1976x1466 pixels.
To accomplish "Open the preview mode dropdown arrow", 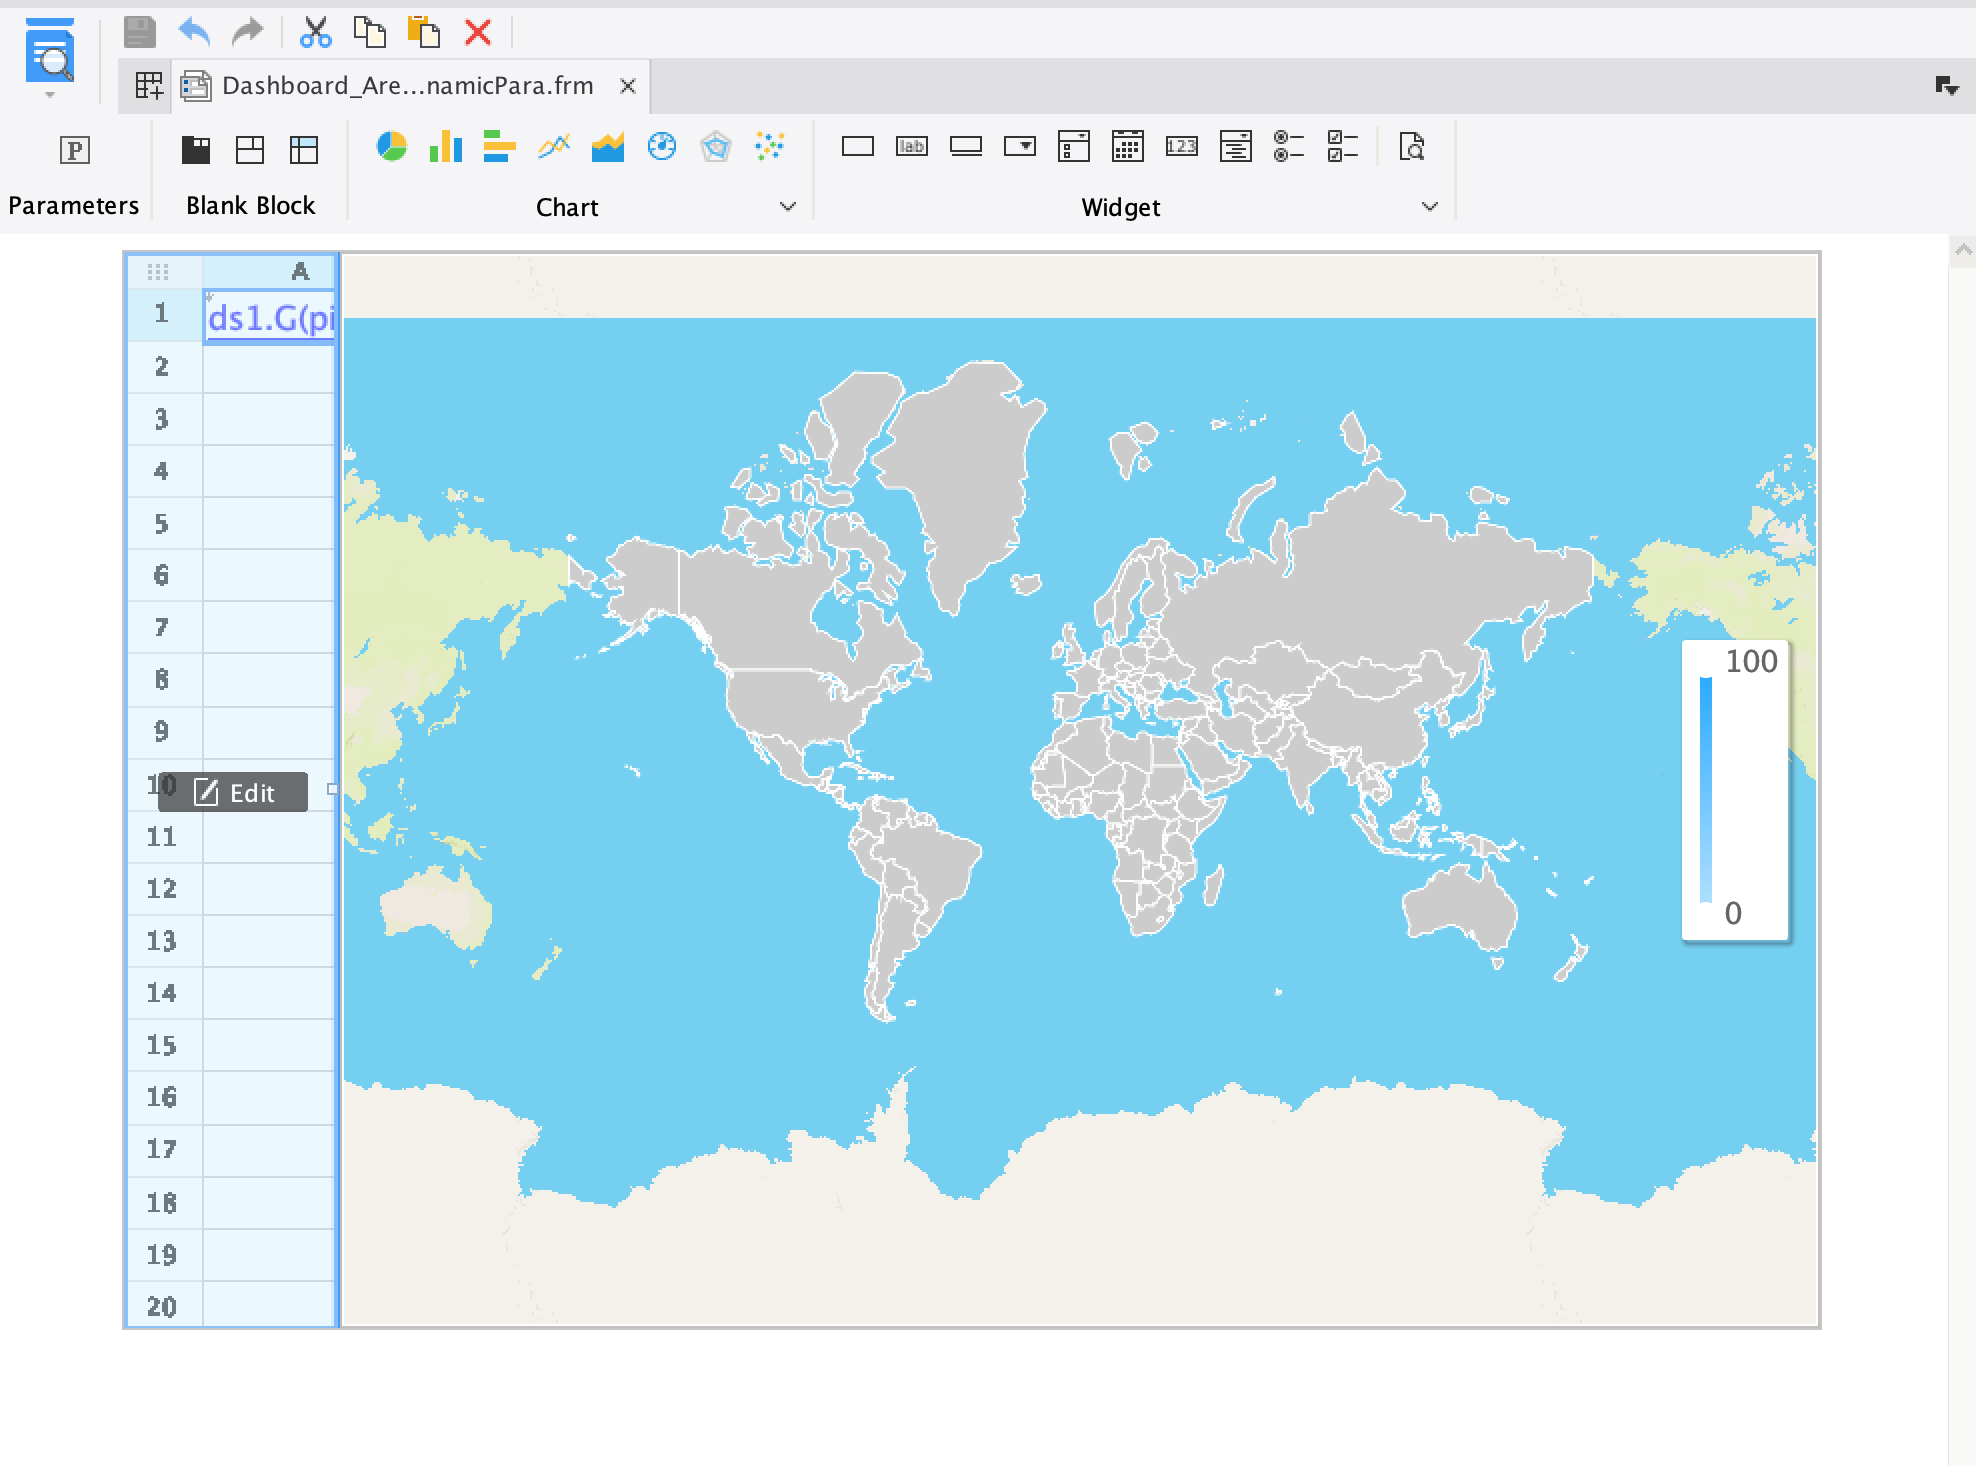I will coord(50,96).
